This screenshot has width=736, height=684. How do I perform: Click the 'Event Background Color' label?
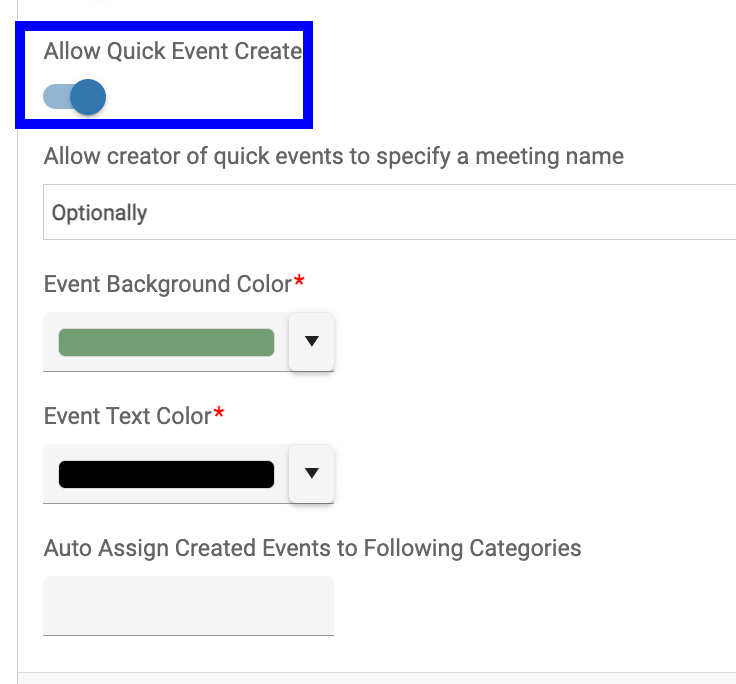pos(168,284)
